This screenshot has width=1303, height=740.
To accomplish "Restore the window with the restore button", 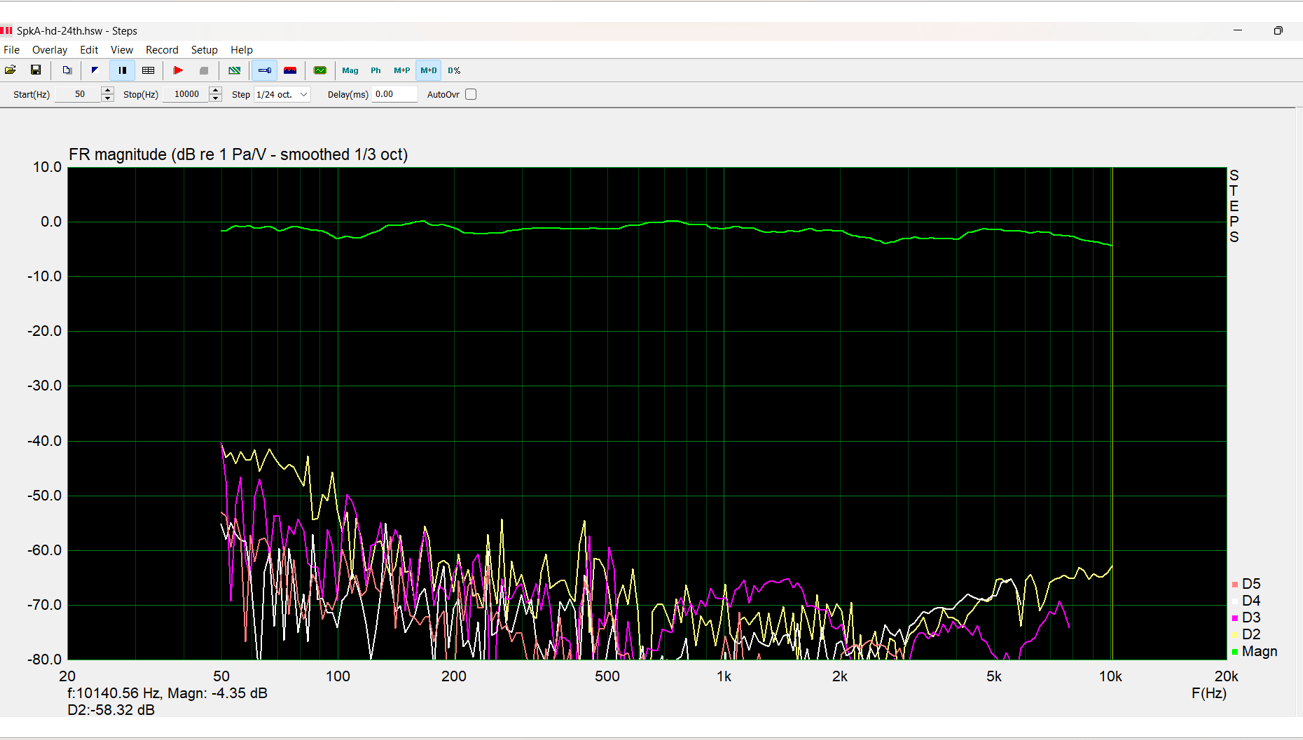I will 1278,31.
